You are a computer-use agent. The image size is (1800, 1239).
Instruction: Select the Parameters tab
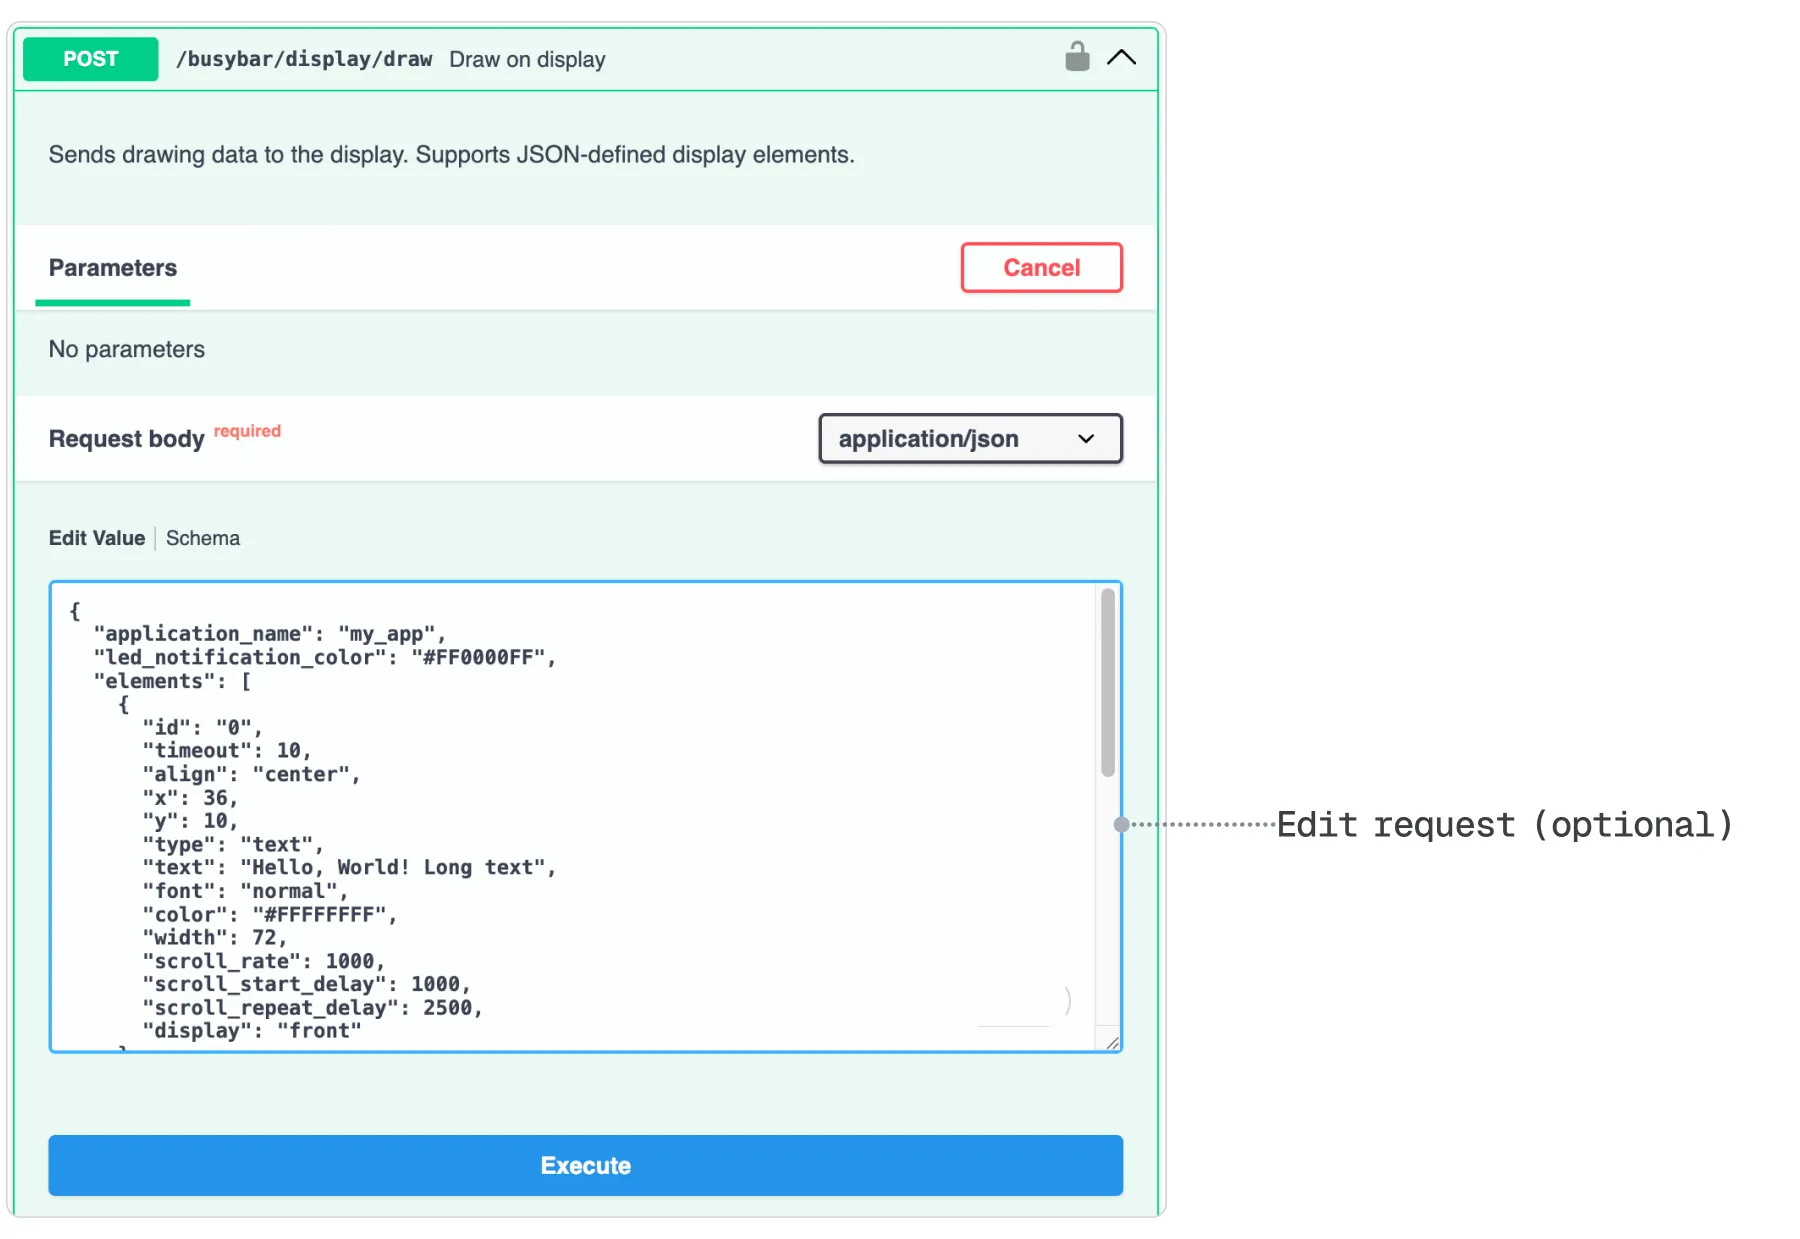[x=113, y=268]
